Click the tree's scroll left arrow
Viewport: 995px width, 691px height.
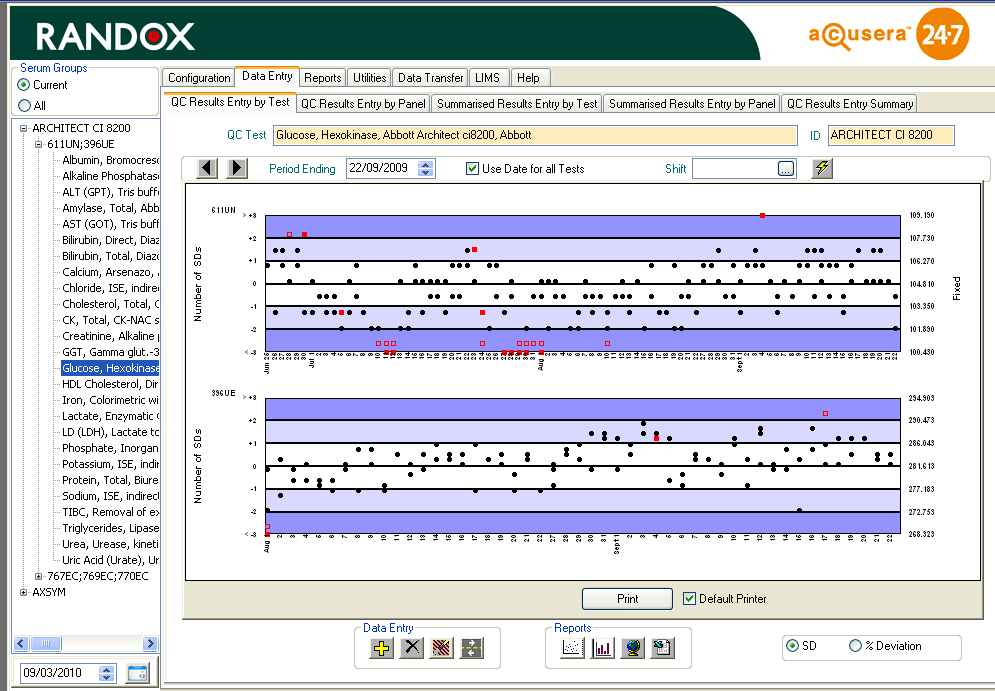(x=21, y=643)
